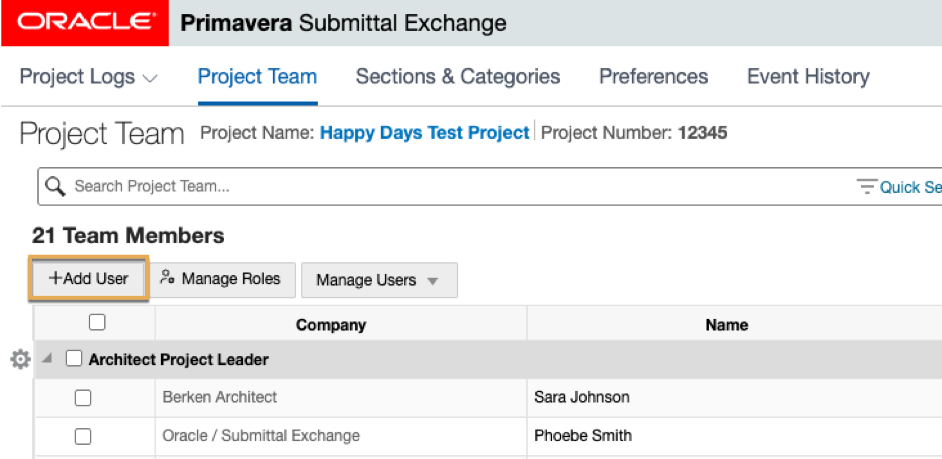Tick the Phoebe Smith row checkbox
The image size is (942, 459).
coord(83,436)
